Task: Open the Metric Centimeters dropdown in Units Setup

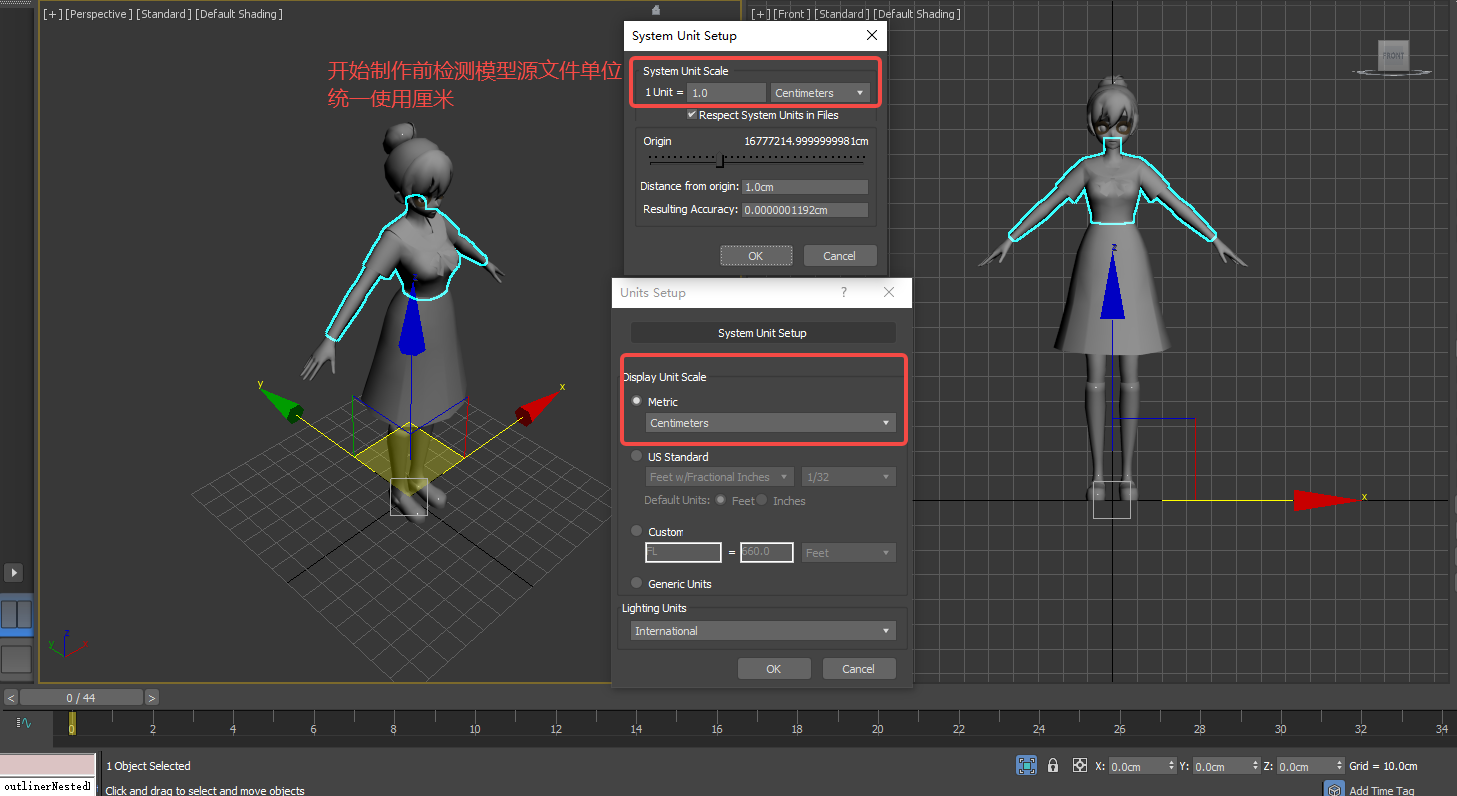Action: pyautogui.click(x=771, y=423)
